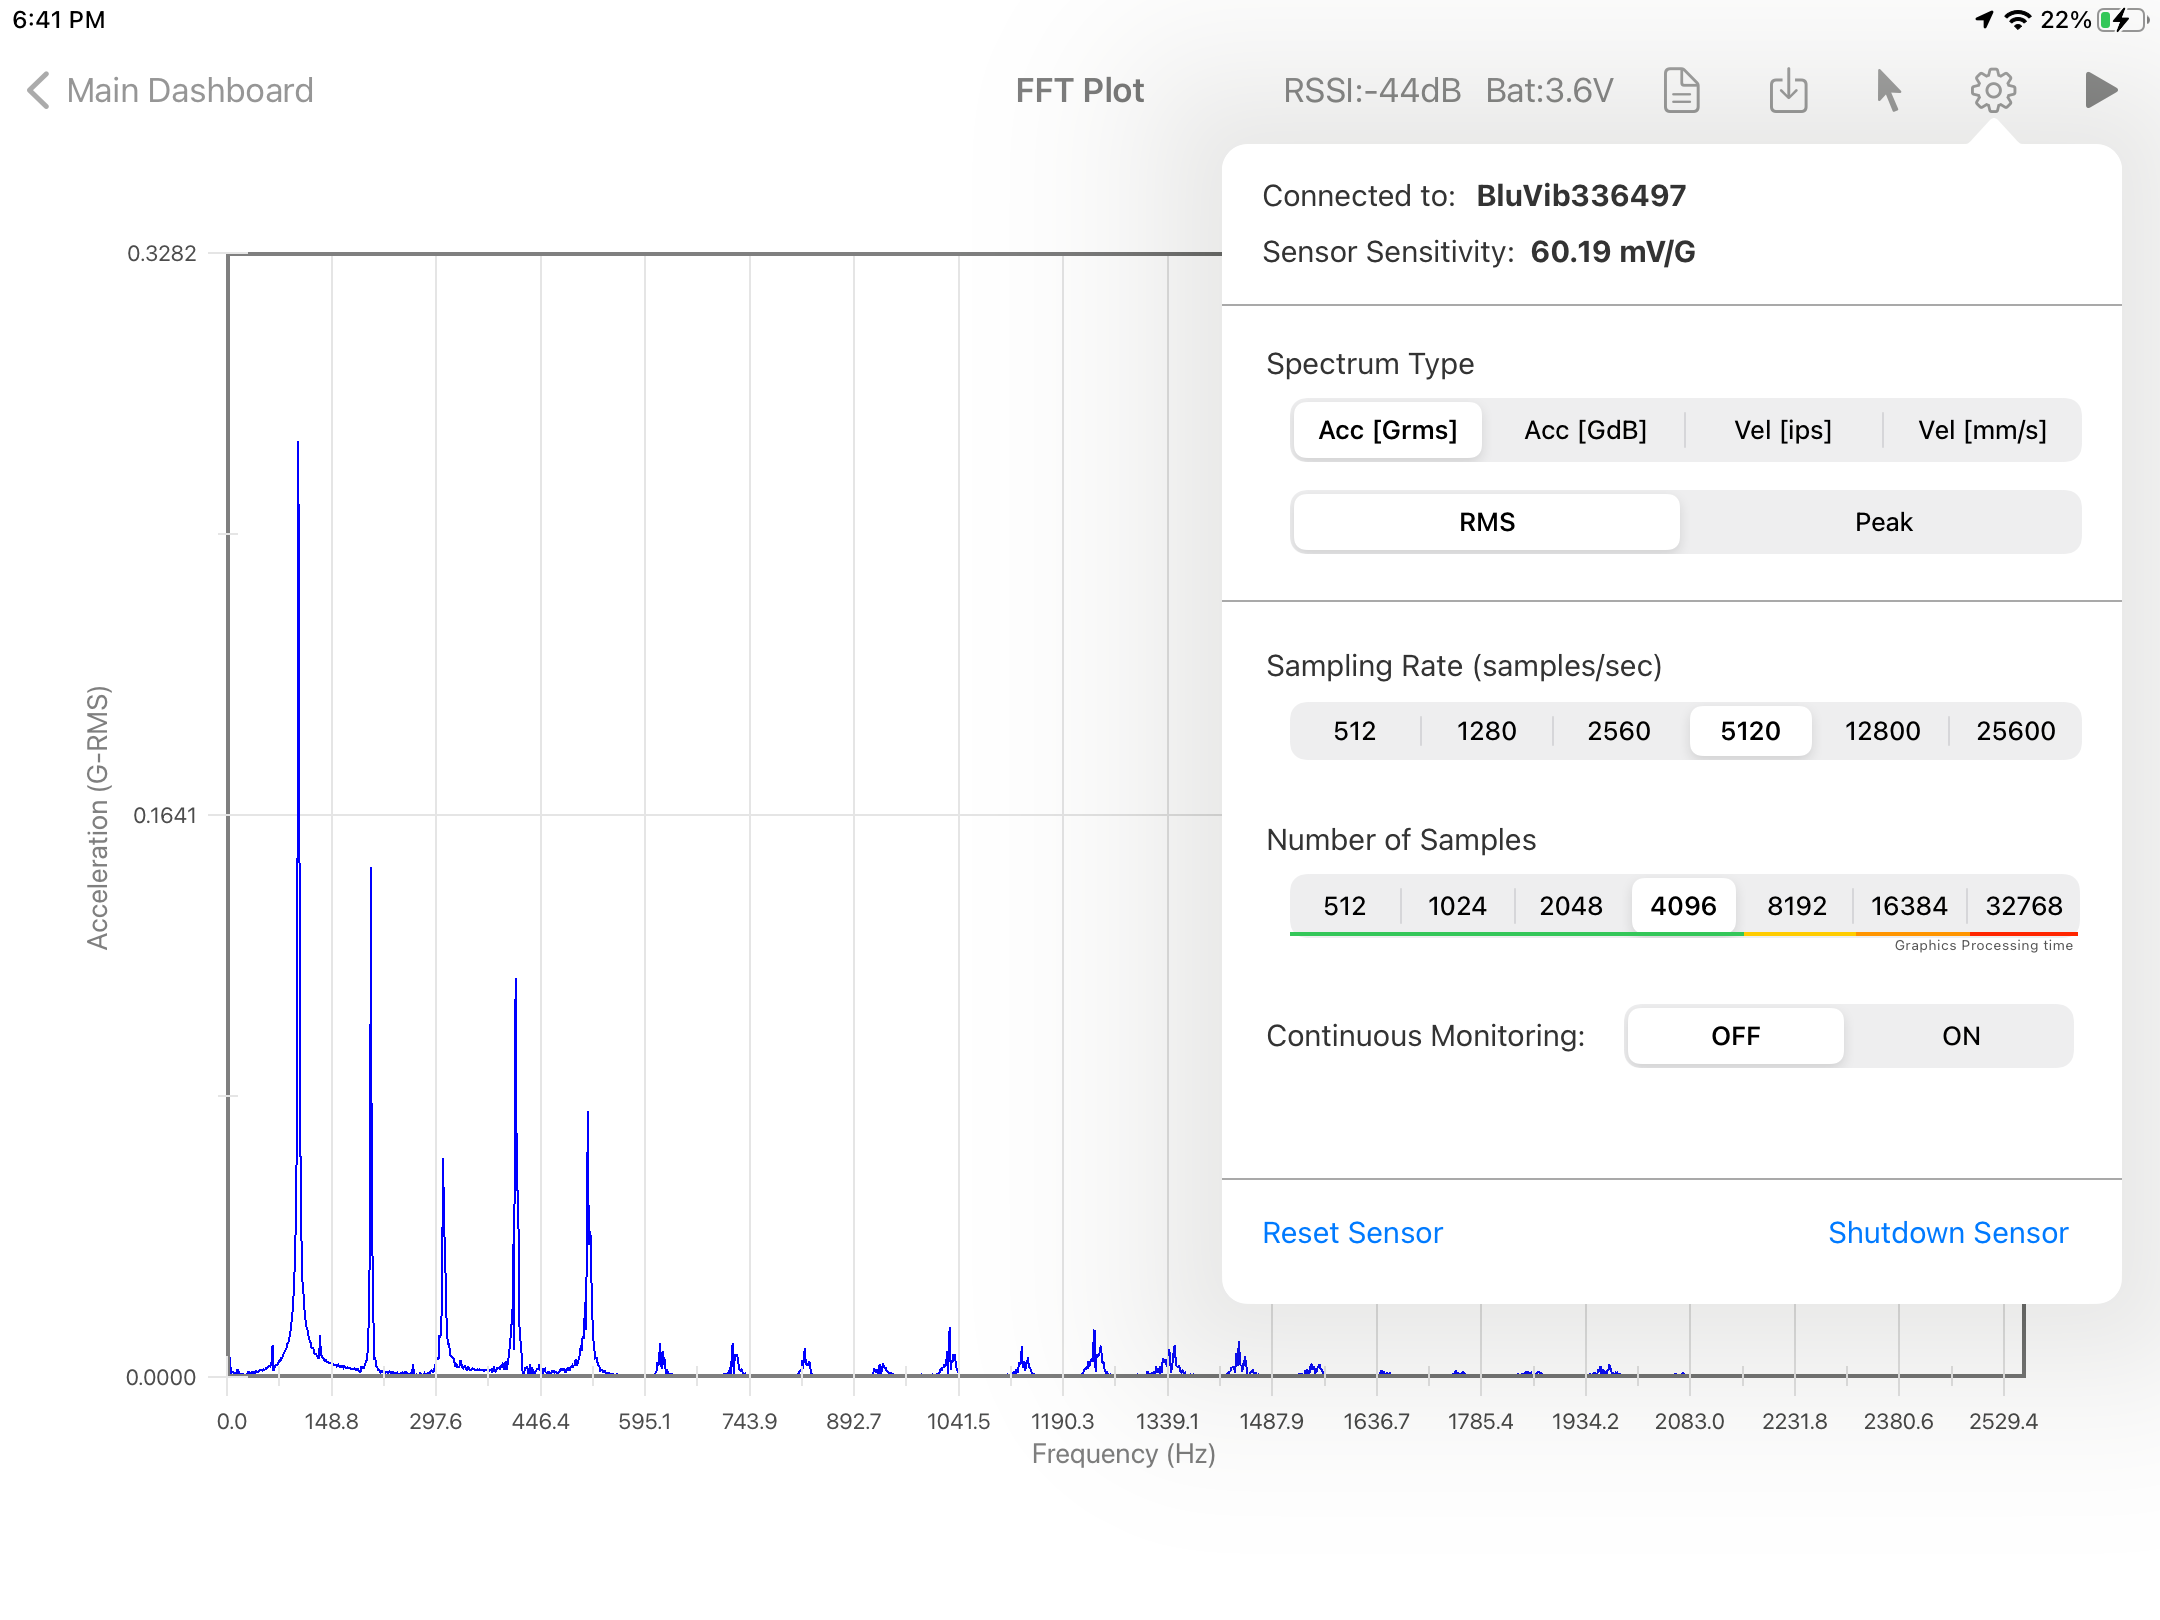Image resolution: width=2160 pixels, height=1620 pixels.
Task: Tap the Wi-Fi status icon
Action: point(2018,20)
